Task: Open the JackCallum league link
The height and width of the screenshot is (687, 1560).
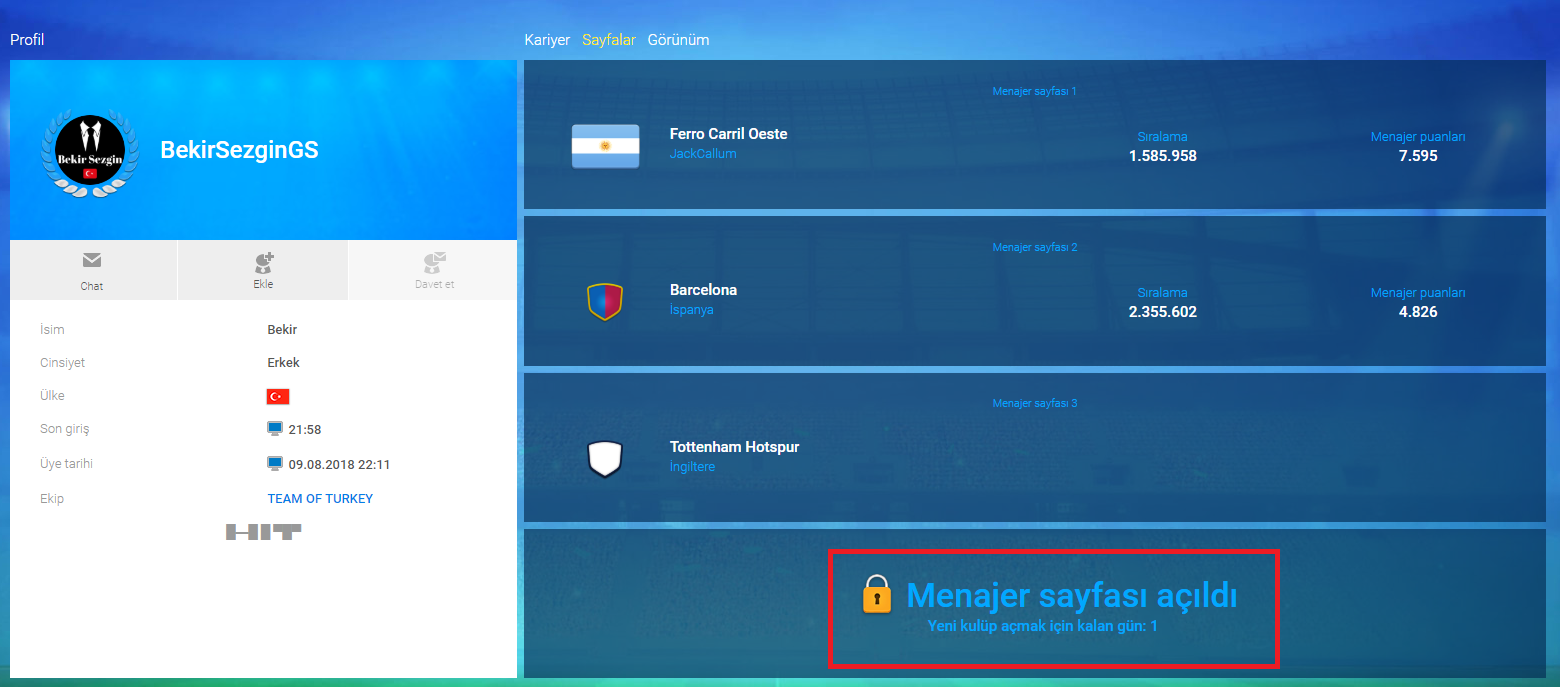Action: point(703,154)
